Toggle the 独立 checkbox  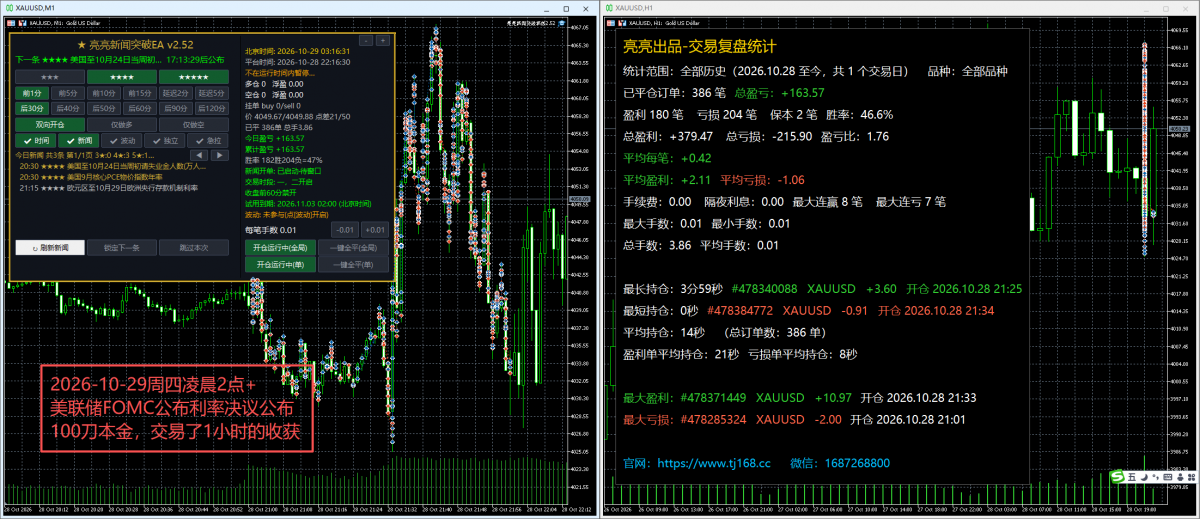165,140
